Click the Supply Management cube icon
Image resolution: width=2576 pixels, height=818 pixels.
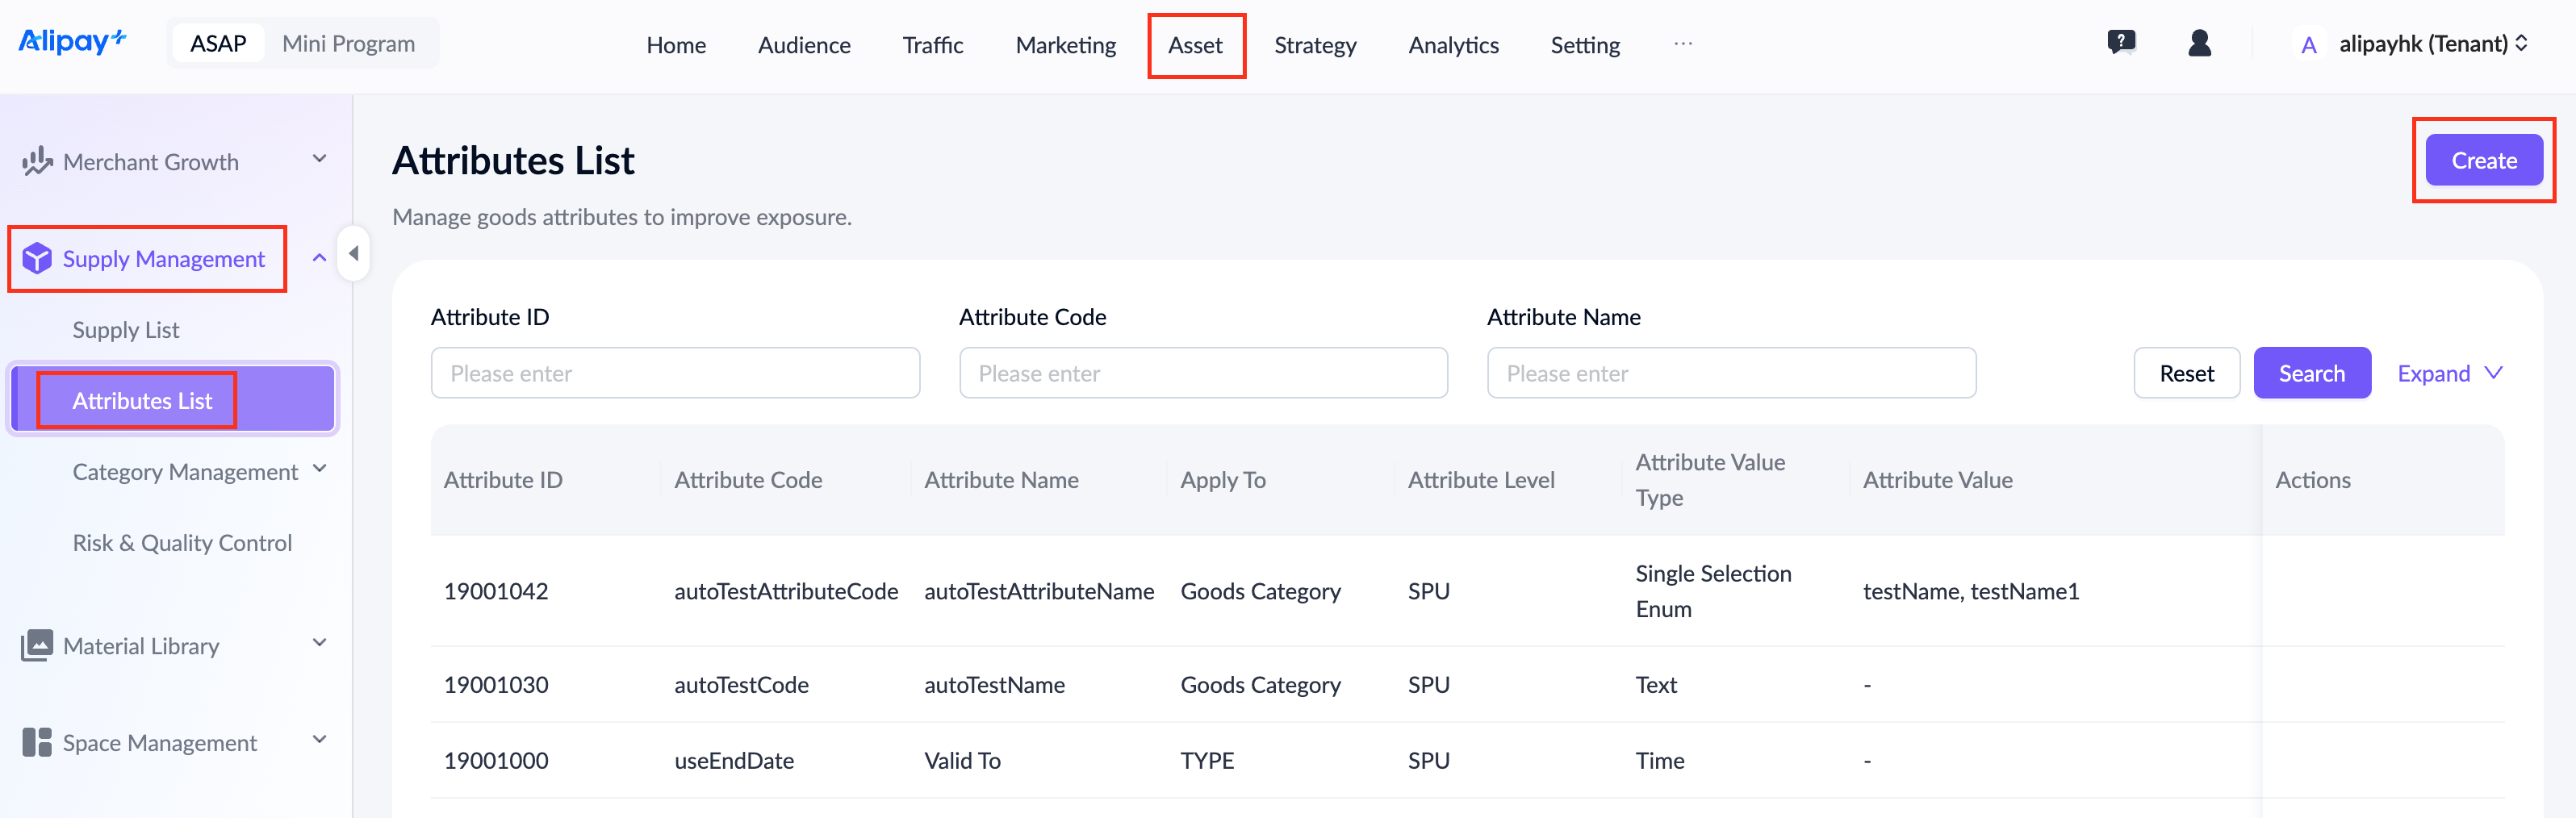click(37, 258)
